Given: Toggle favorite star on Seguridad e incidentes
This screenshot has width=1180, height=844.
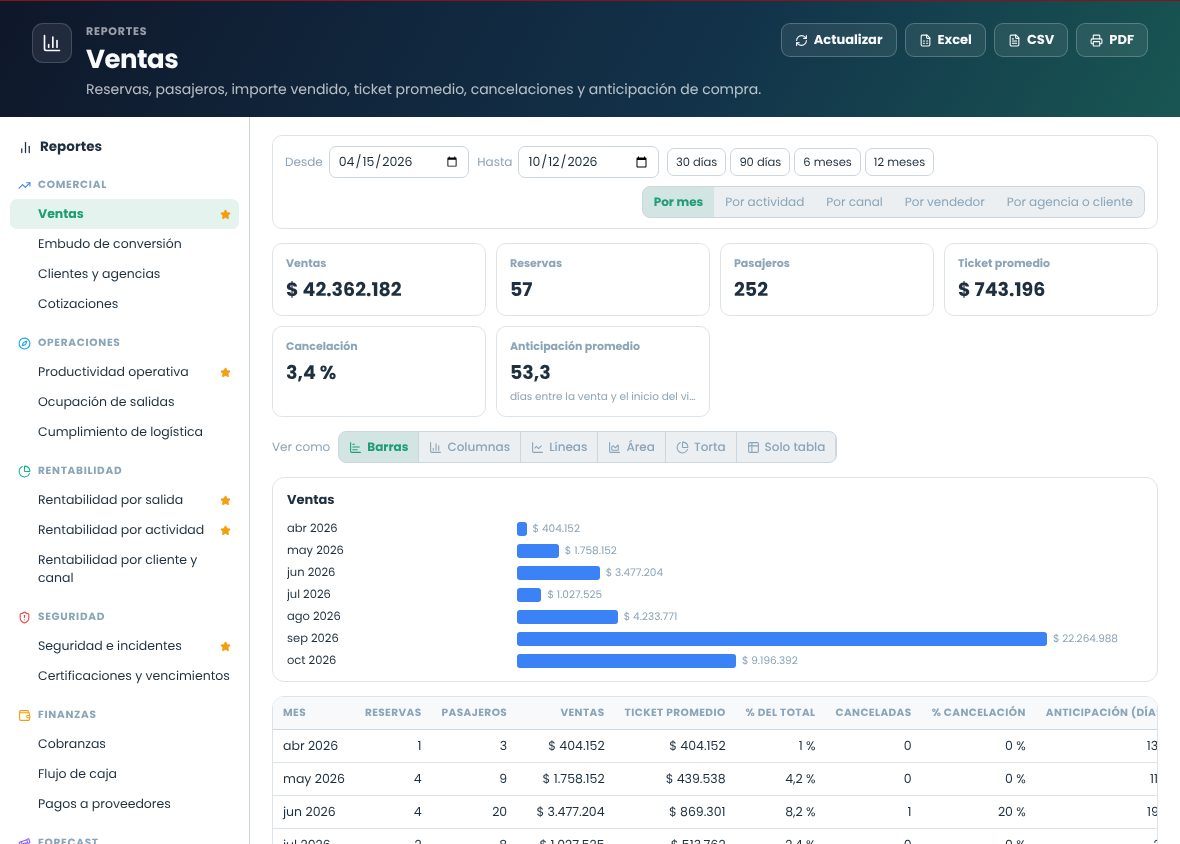Looking at the screenshot, I should pos(225,646).
